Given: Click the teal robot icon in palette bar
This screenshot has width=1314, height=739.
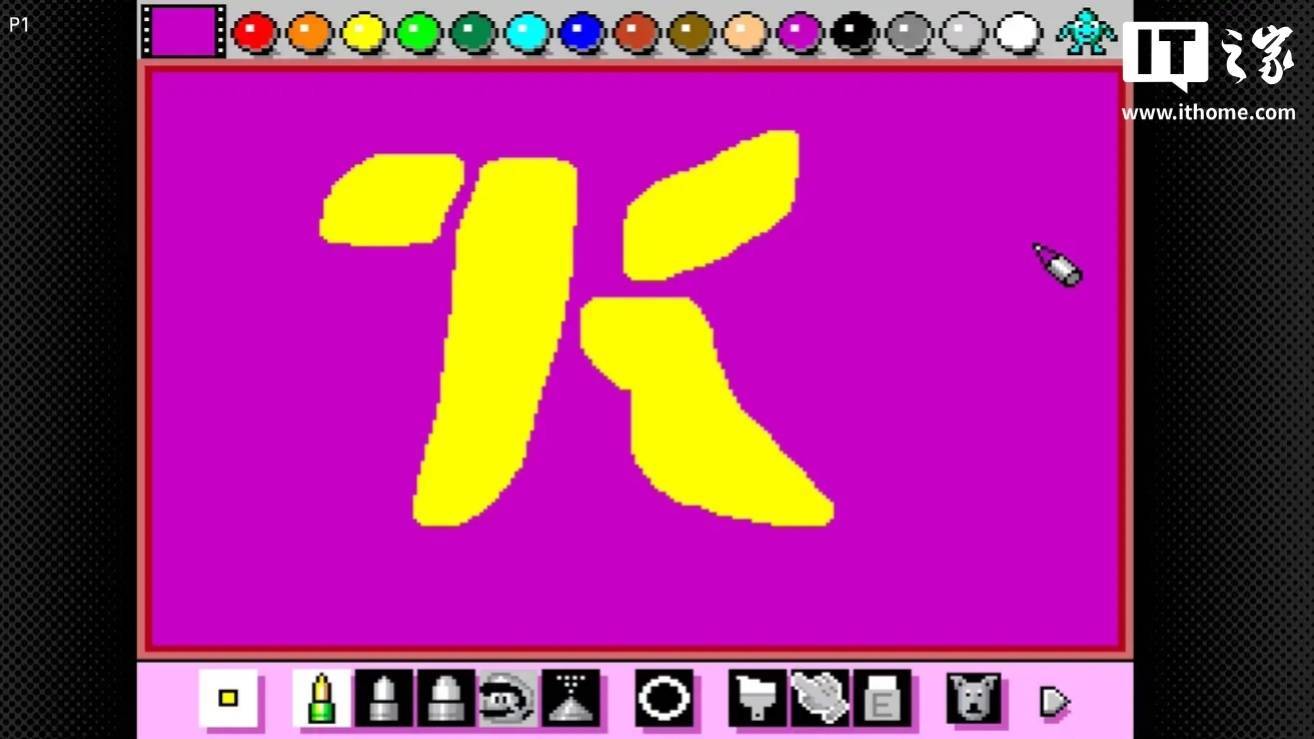Looking at the screenshot, I should tap(1085, 31).
